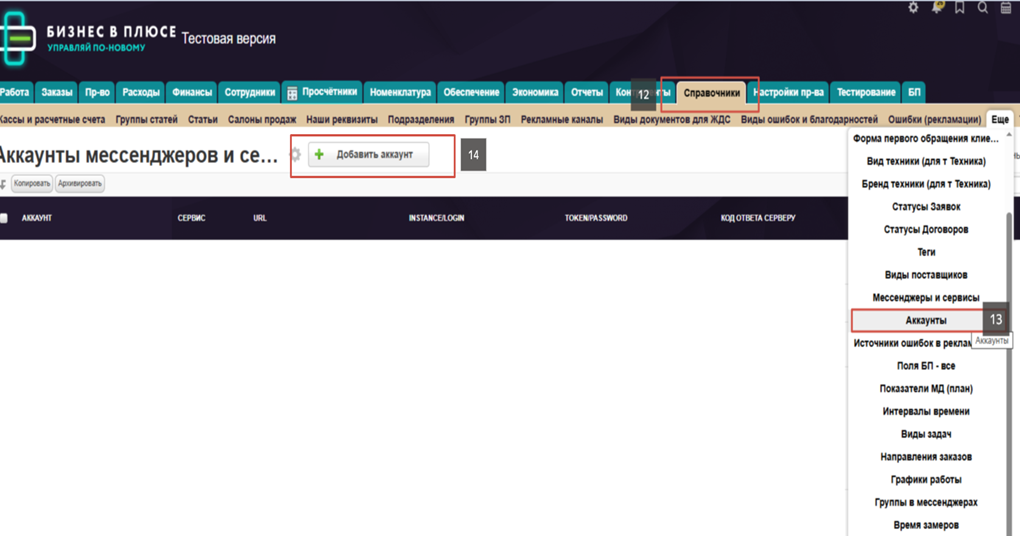Toggle the select-all checkbox in table header

pos(4,218)
